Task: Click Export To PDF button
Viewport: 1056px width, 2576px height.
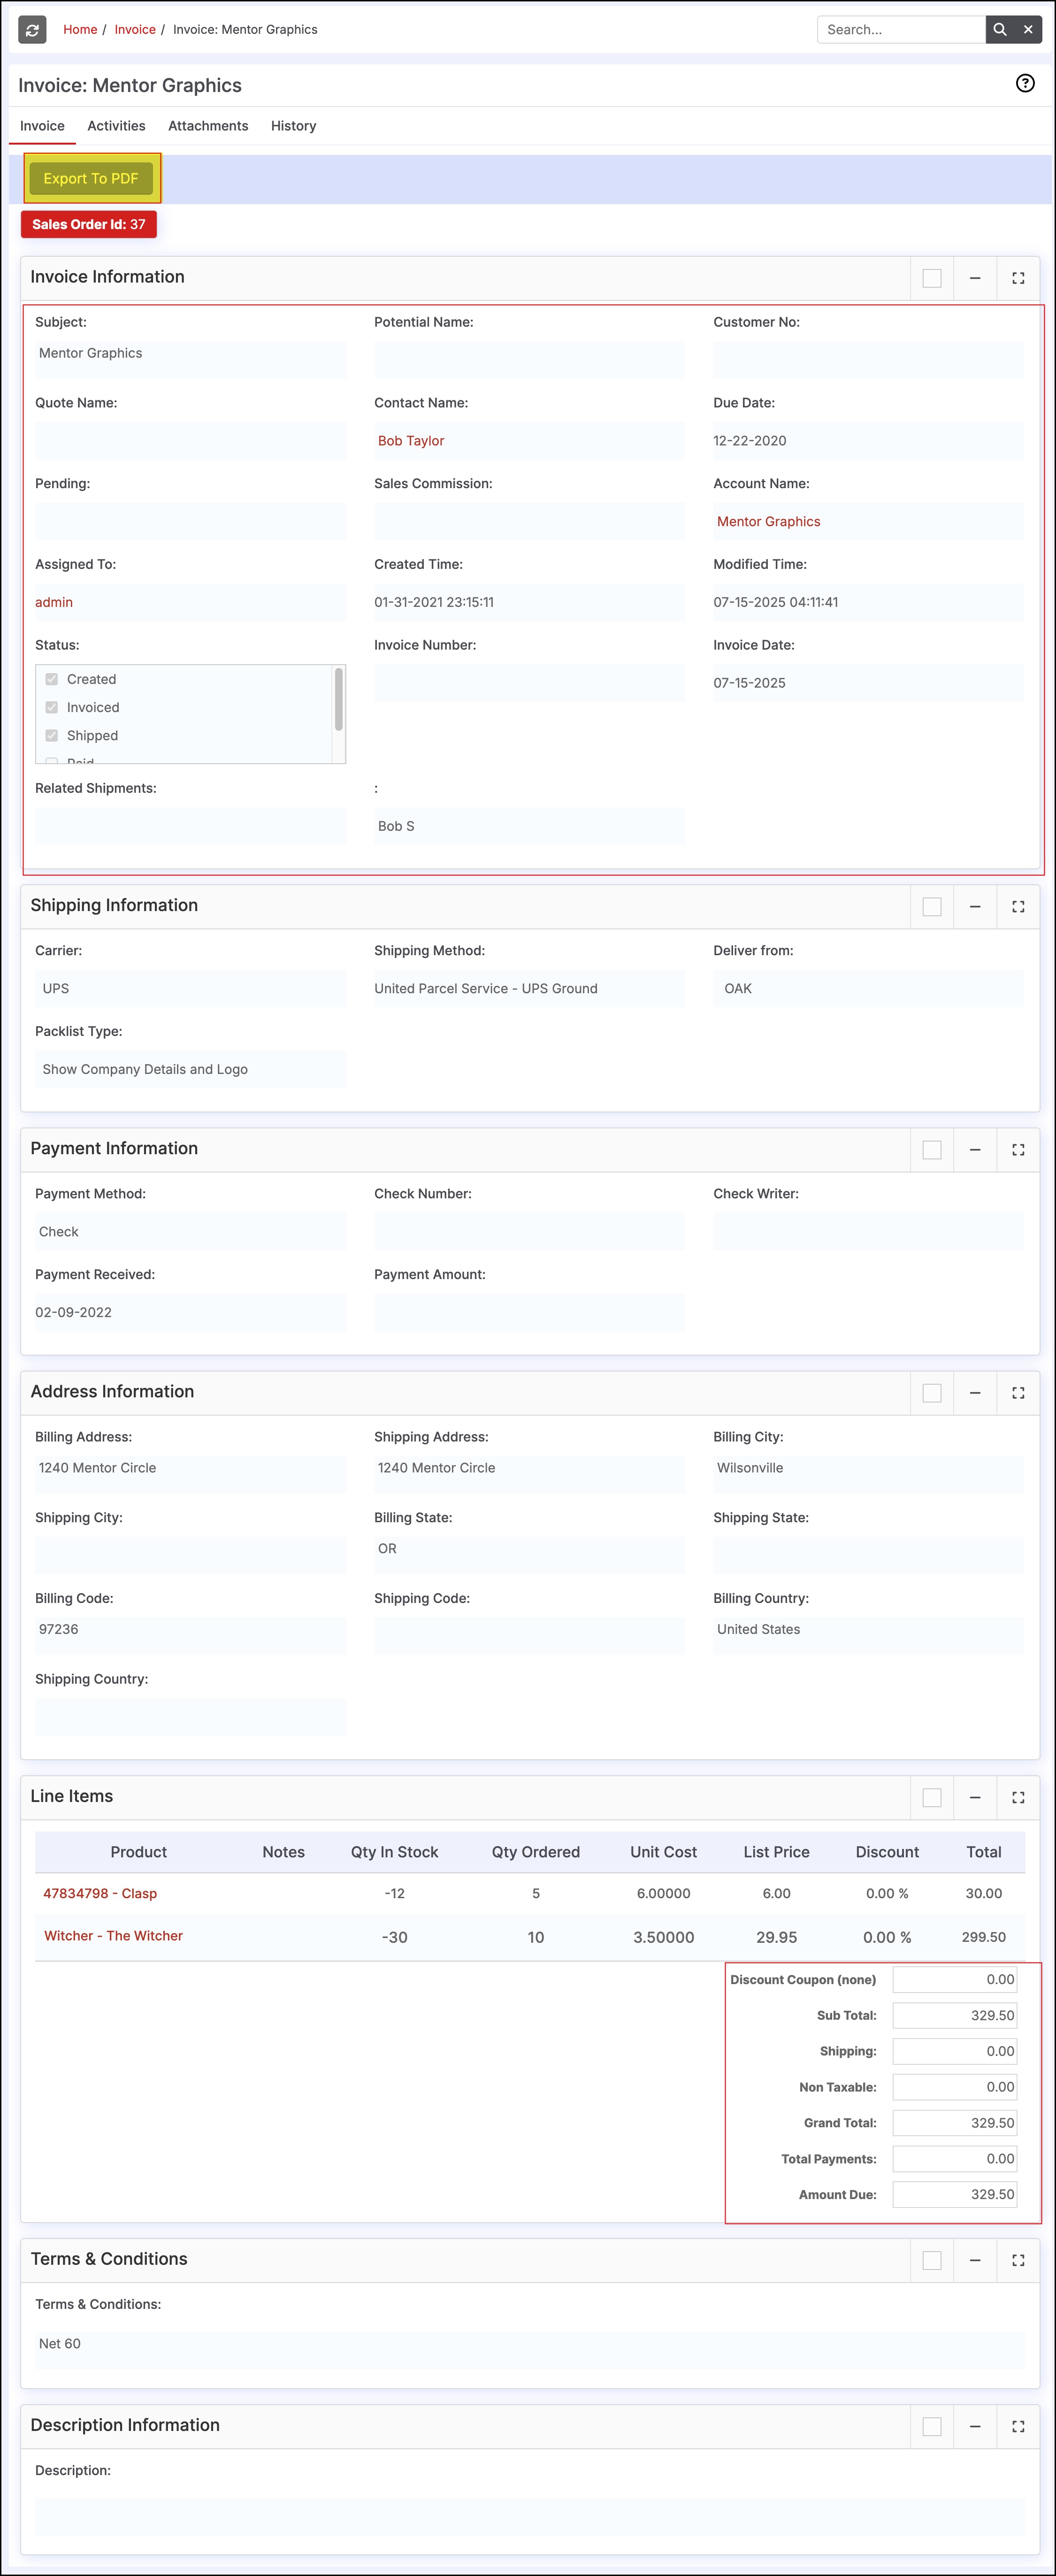Action: [91, 178]
